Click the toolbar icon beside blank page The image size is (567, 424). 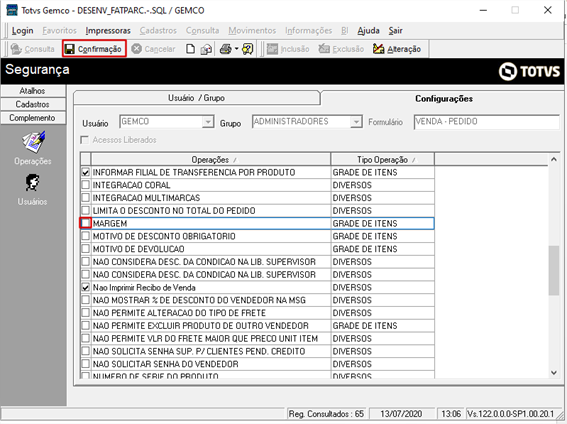pyautogui.click(x=206, y=49)
